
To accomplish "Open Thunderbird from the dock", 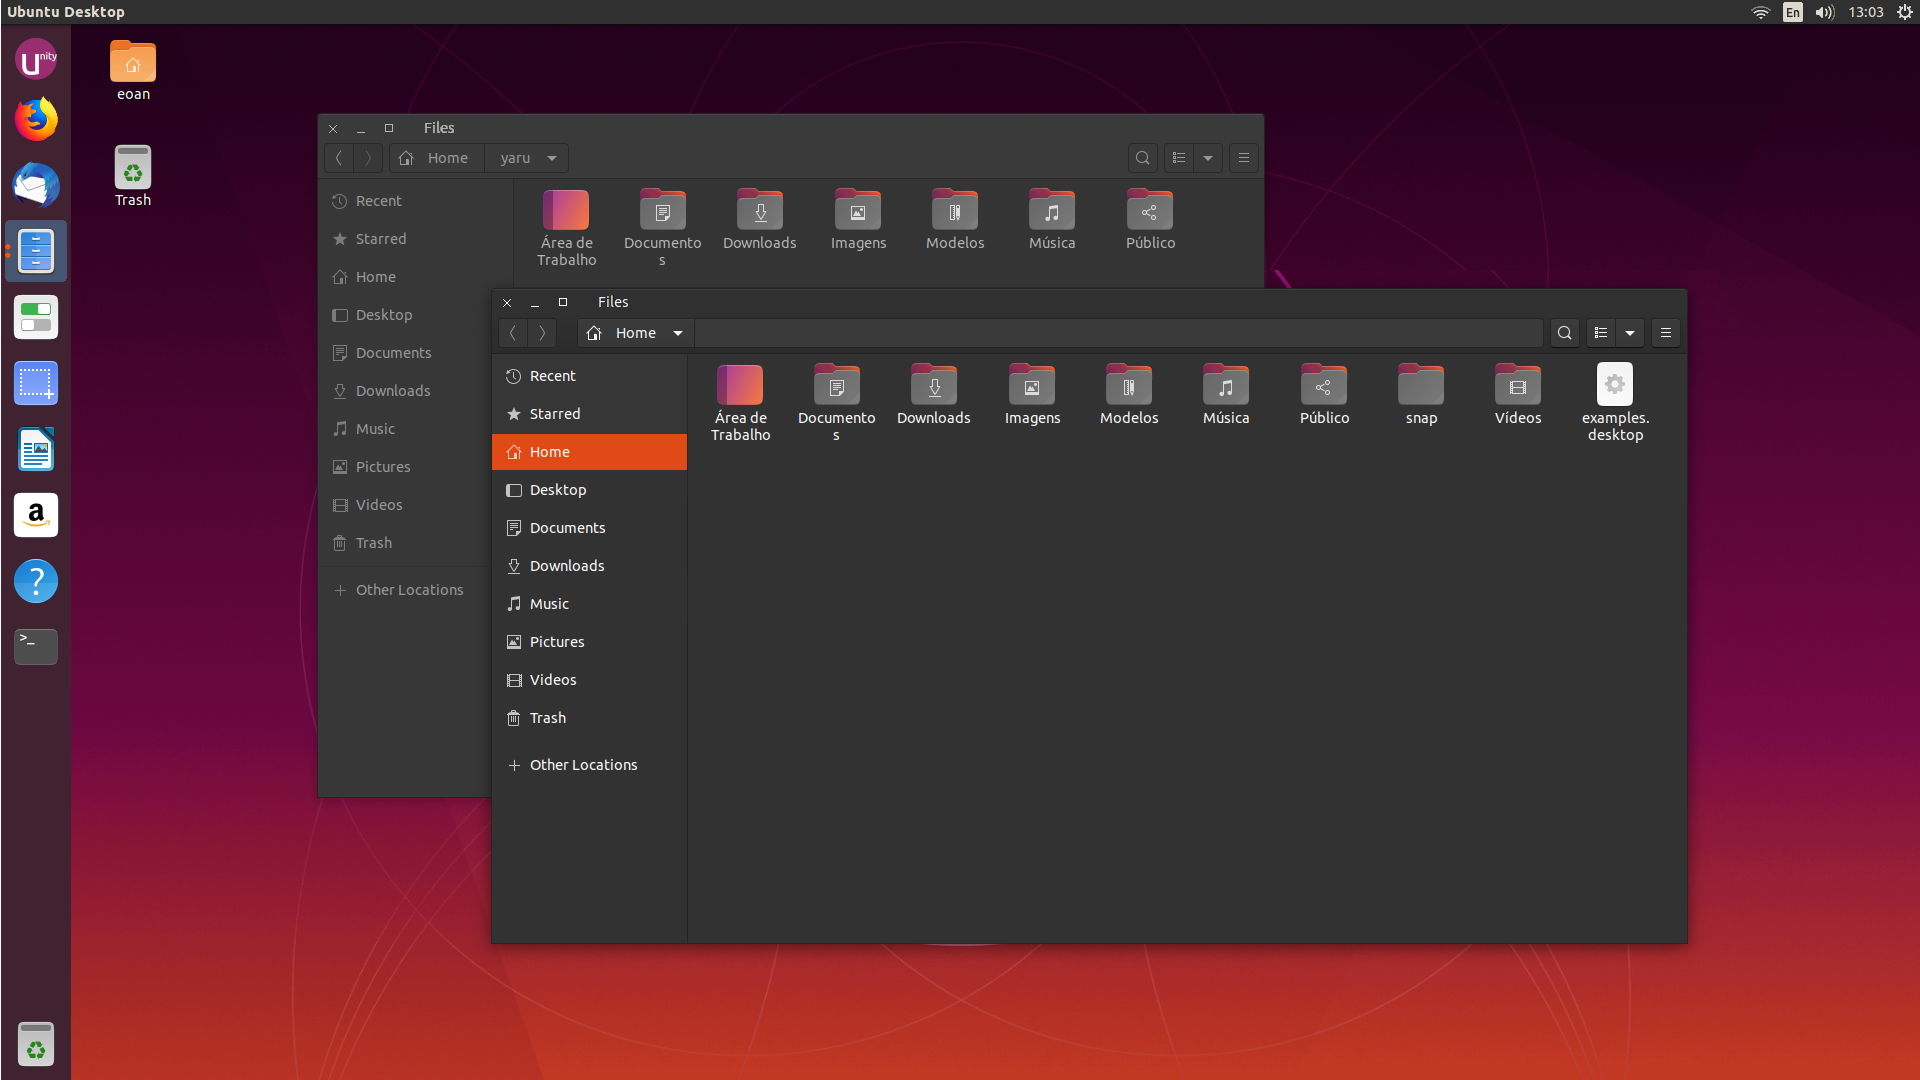I will 35,185.
